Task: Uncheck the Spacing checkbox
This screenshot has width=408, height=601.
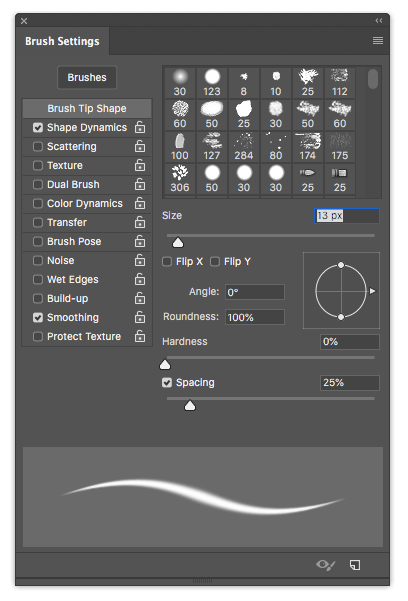Action: [167, 383]
